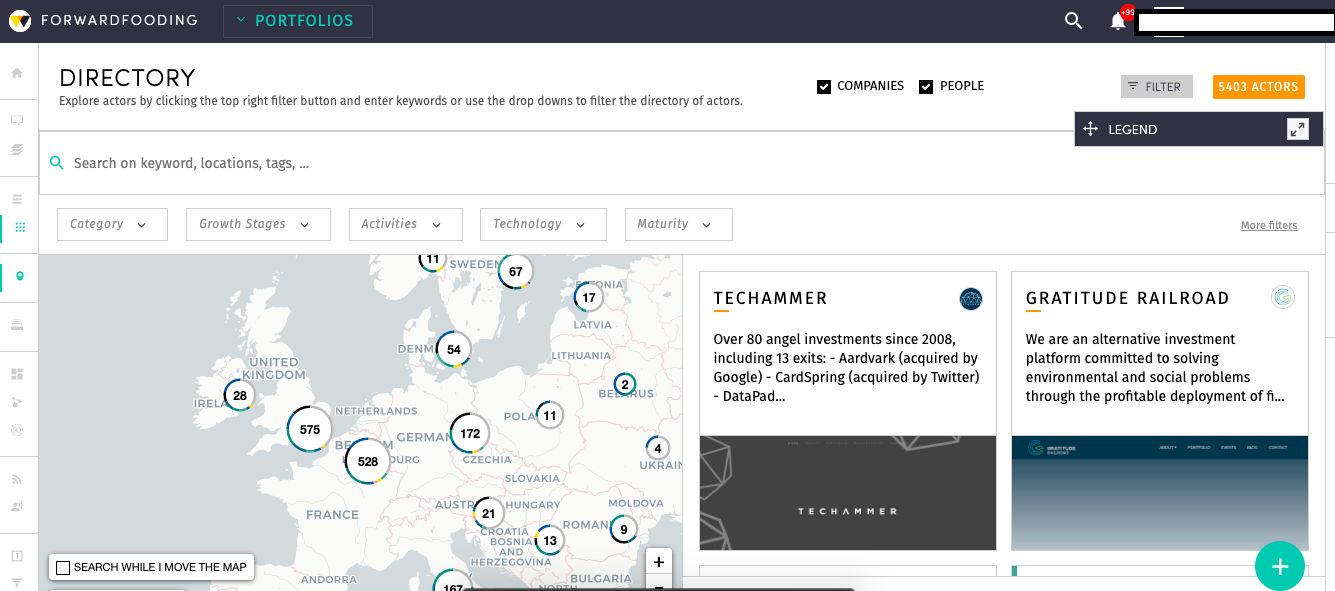Click the 4 cluster over Ukraine
Screen dimensions: 1335x591
click(x=657, y=448)
